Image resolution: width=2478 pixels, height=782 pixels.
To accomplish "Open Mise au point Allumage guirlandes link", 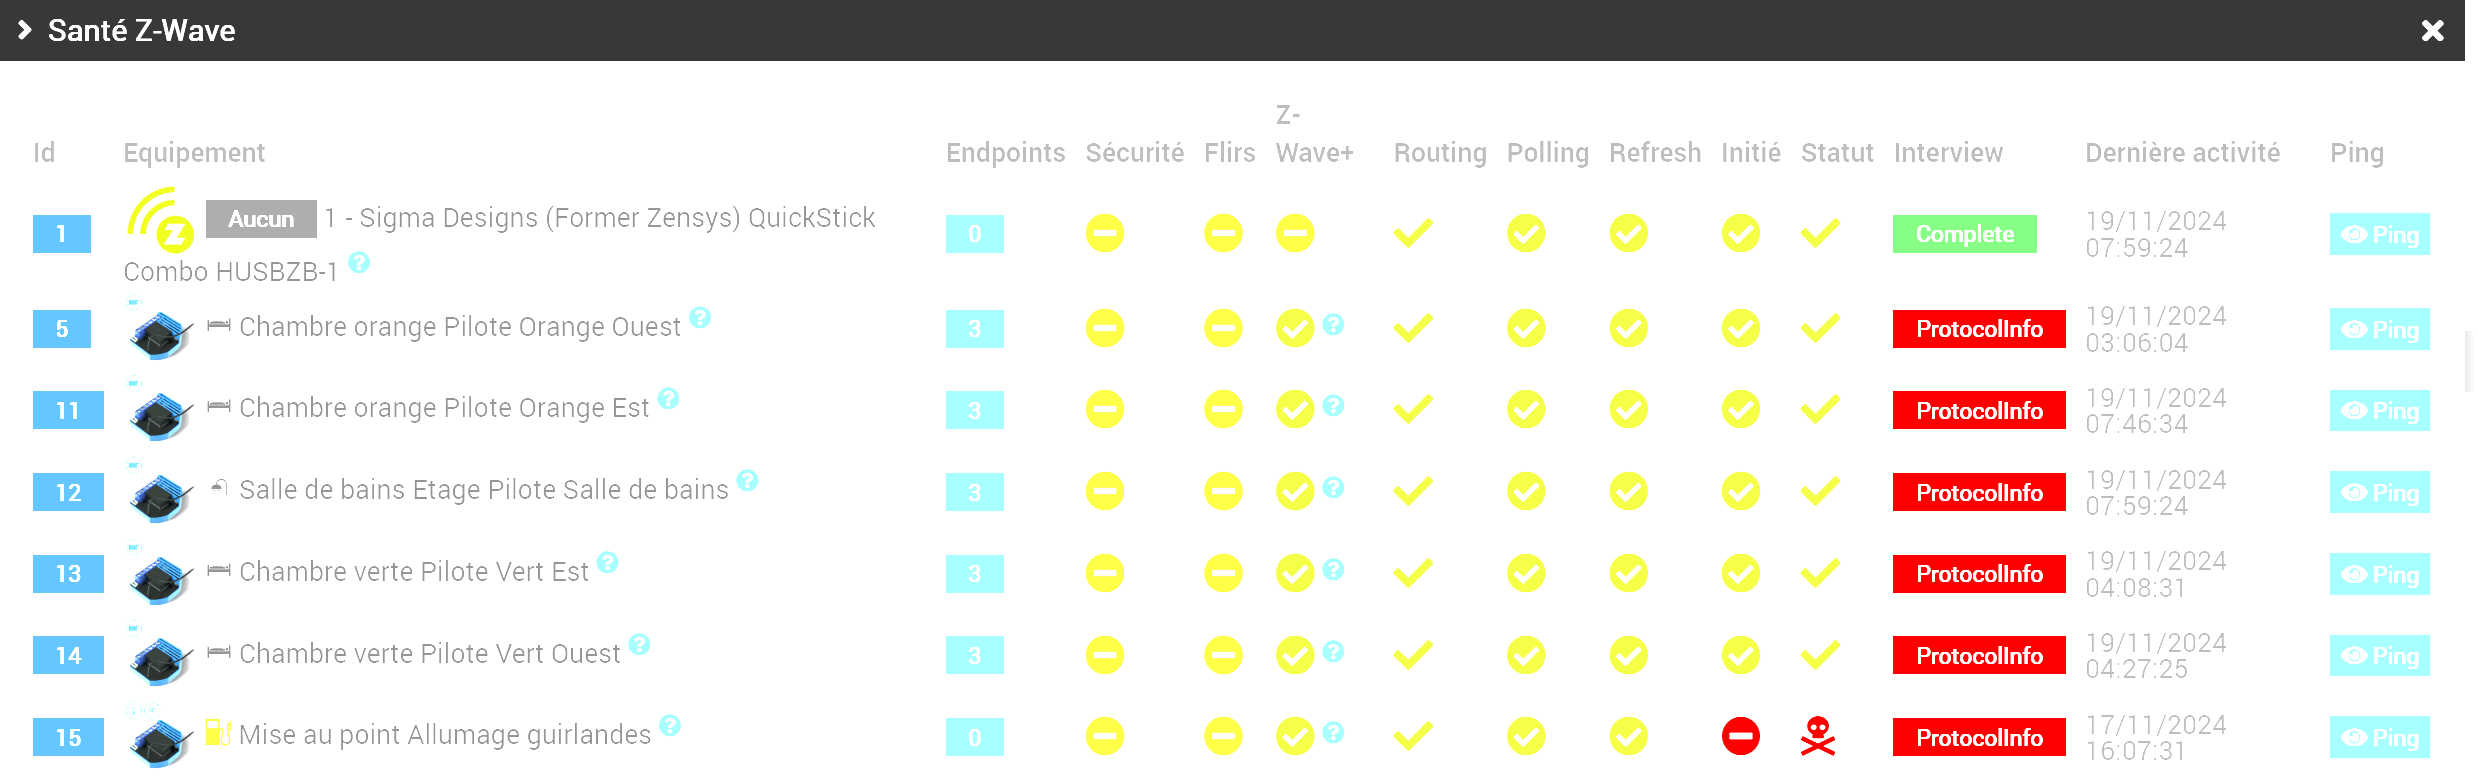I will coord(445,735).
